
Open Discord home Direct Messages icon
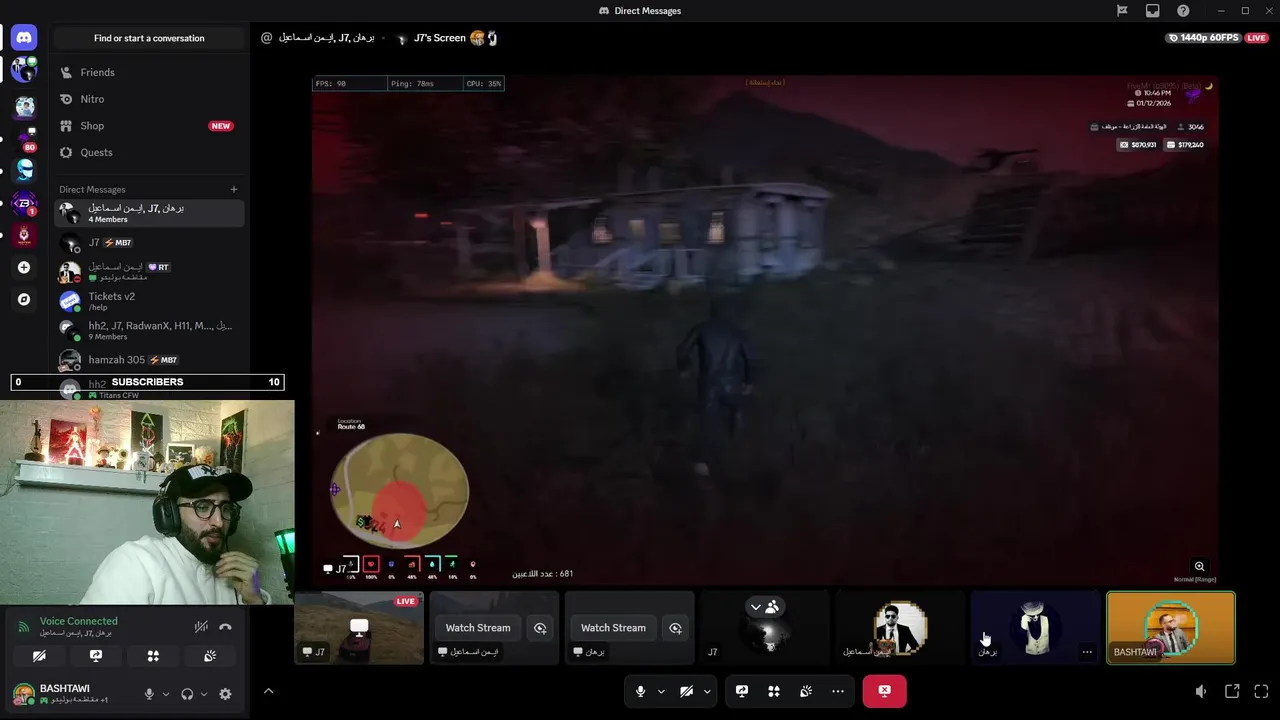click(x=24, y=38)
